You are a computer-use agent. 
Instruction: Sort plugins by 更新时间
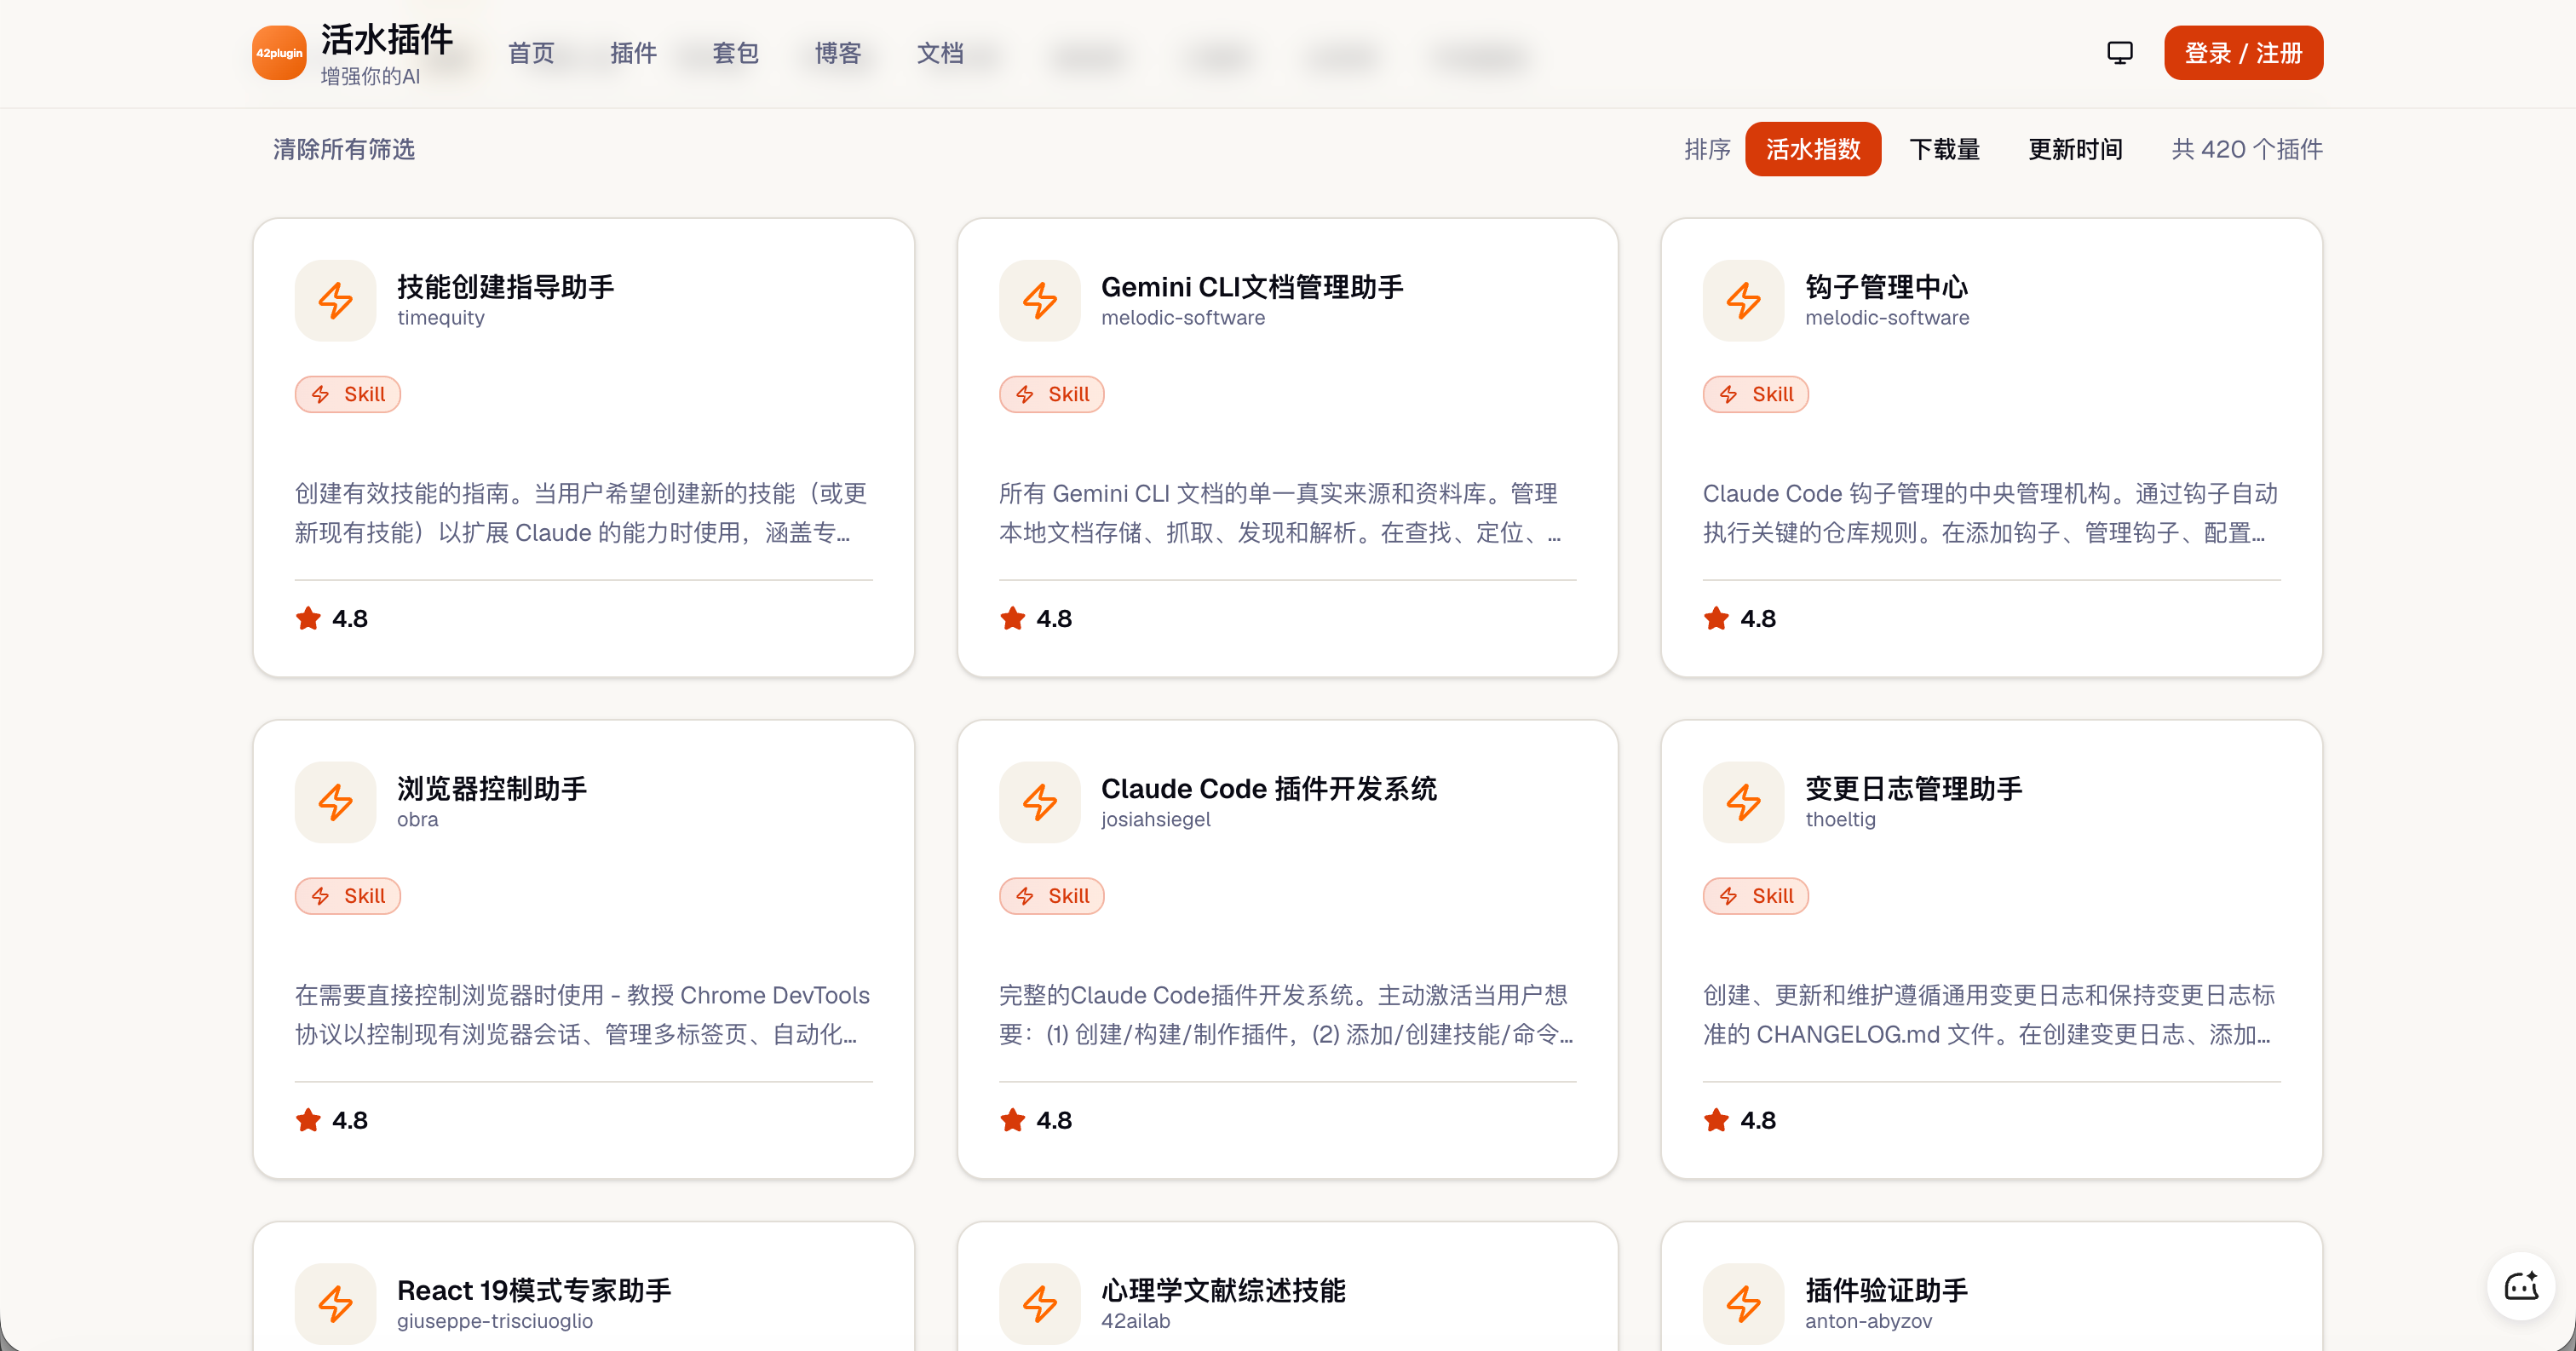pos(2074,150)
